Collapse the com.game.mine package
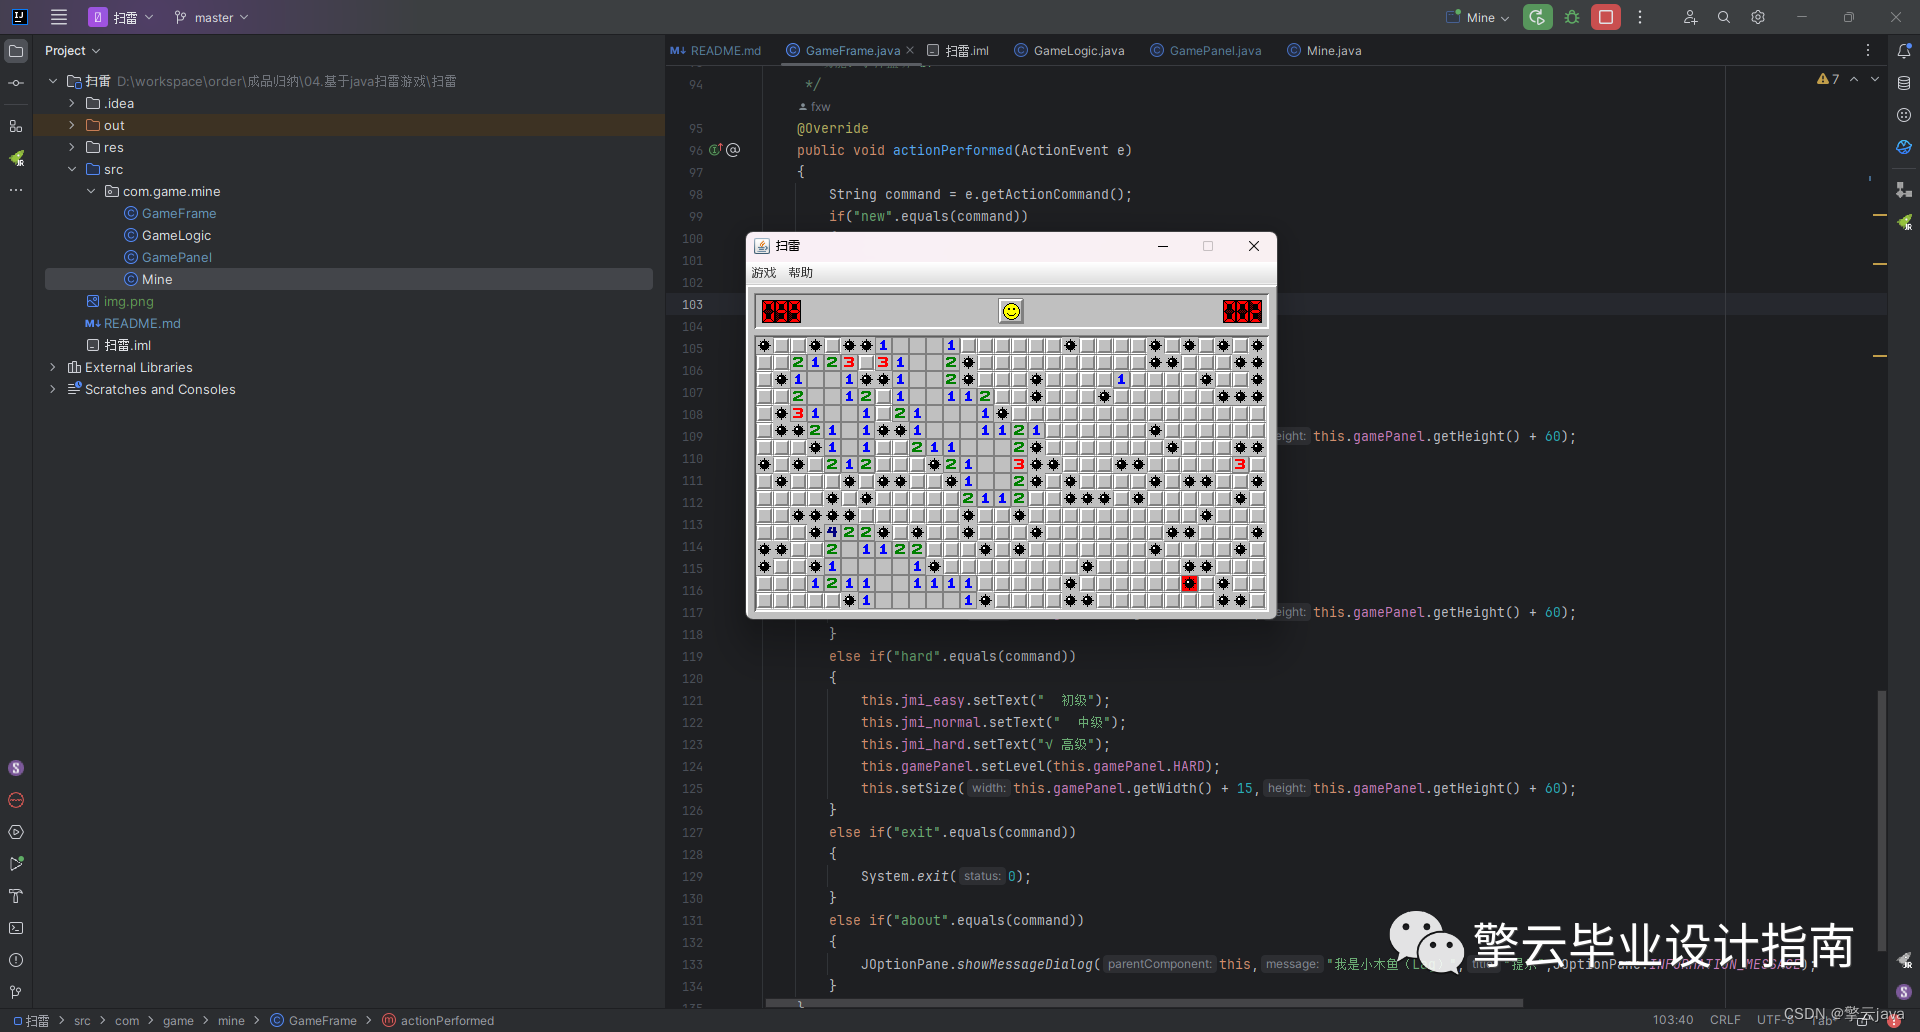Screen dimensions: 1920x1032 pyautogui.click(x=91, y=191)
